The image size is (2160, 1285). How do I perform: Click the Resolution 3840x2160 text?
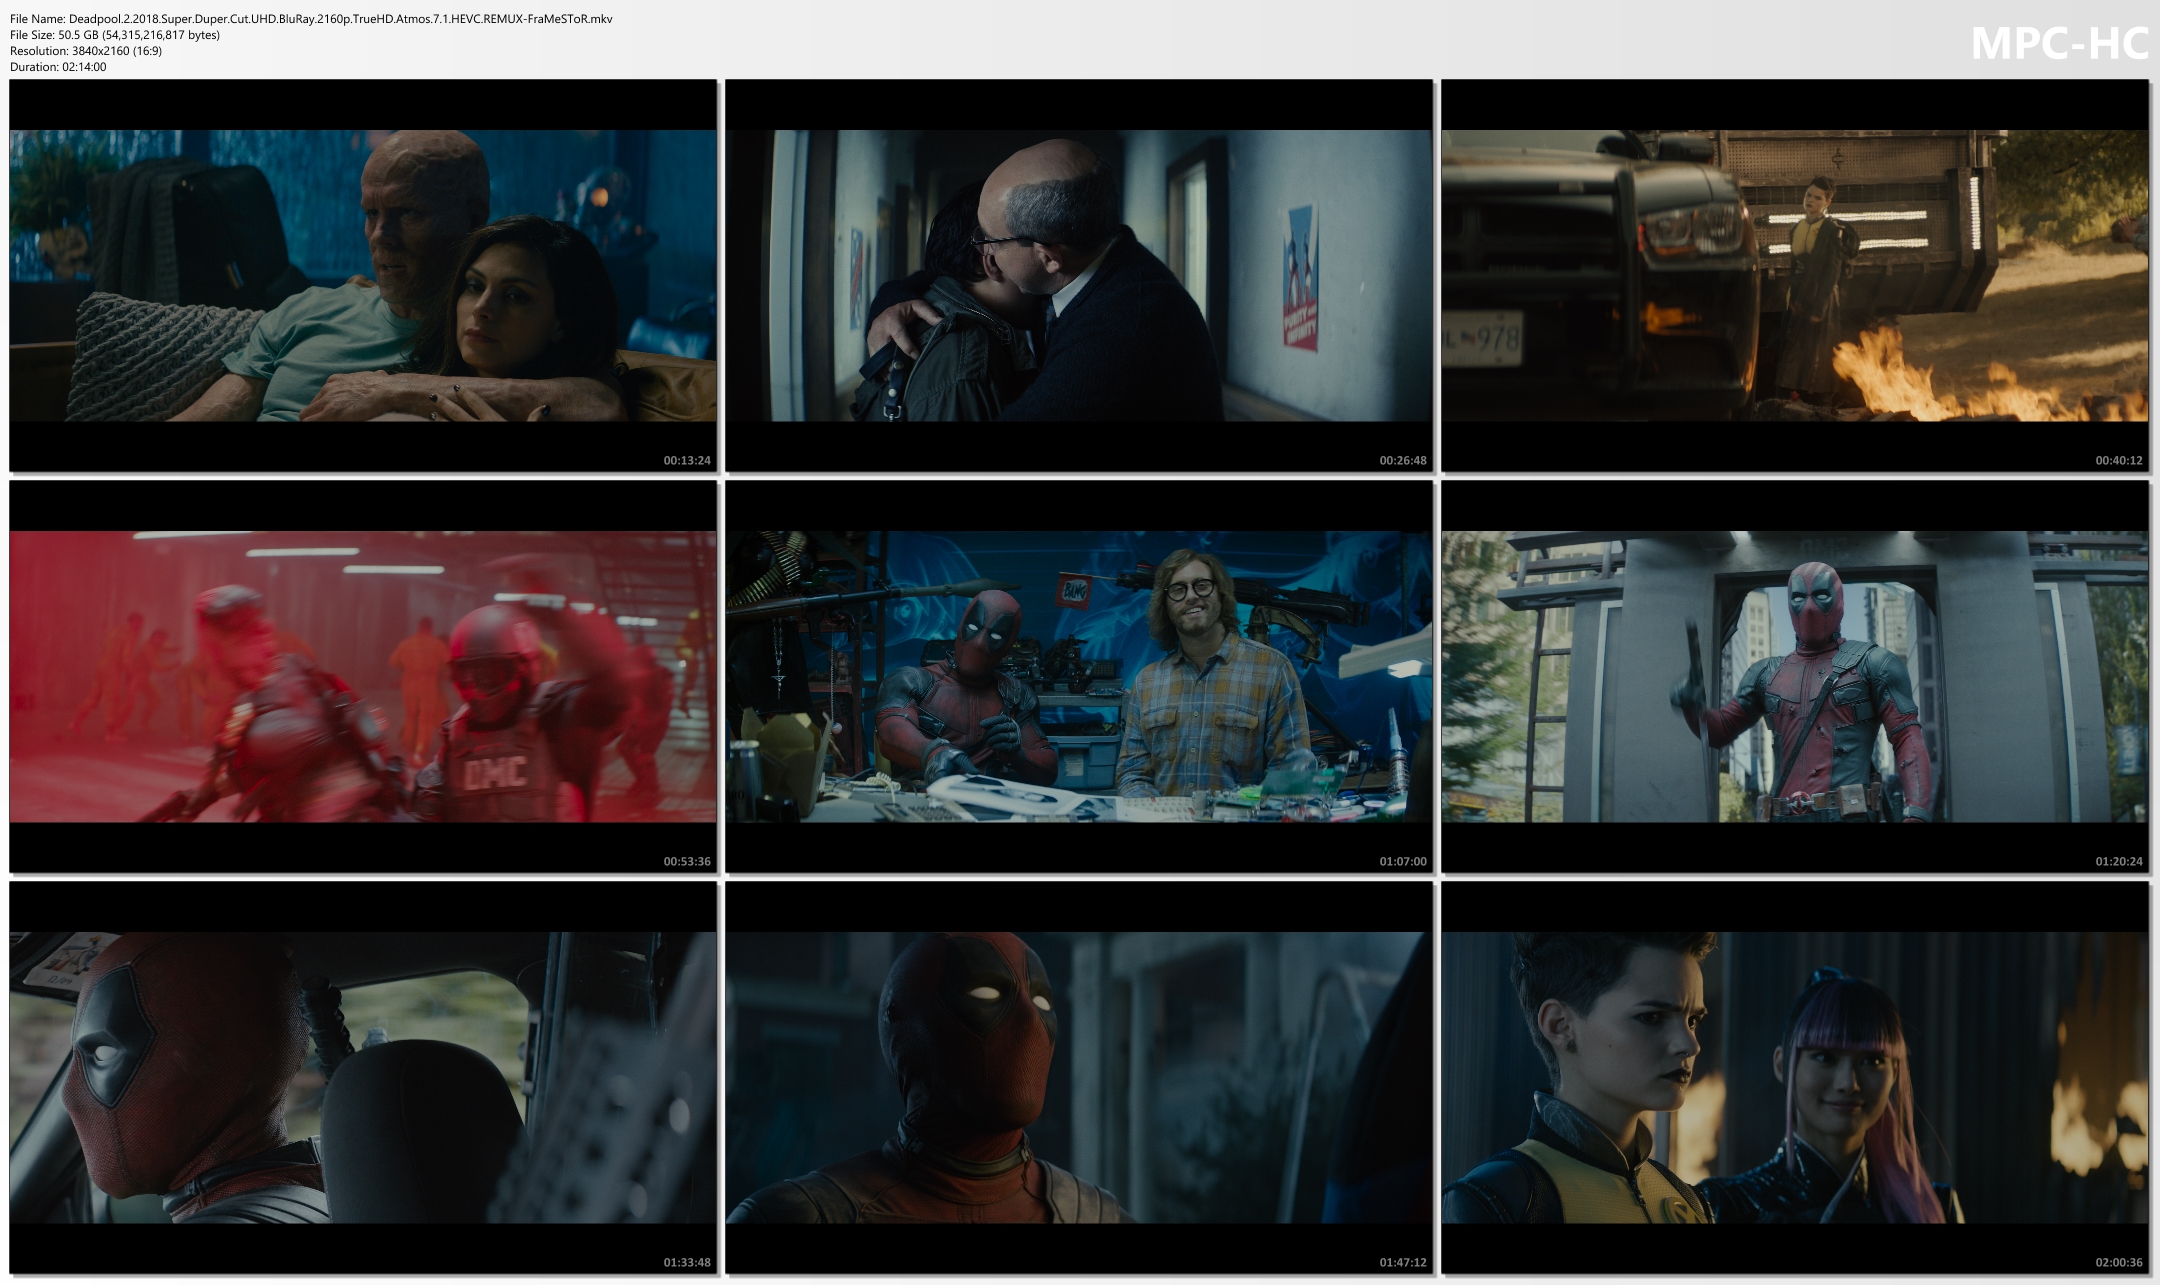tap(86, 51)
